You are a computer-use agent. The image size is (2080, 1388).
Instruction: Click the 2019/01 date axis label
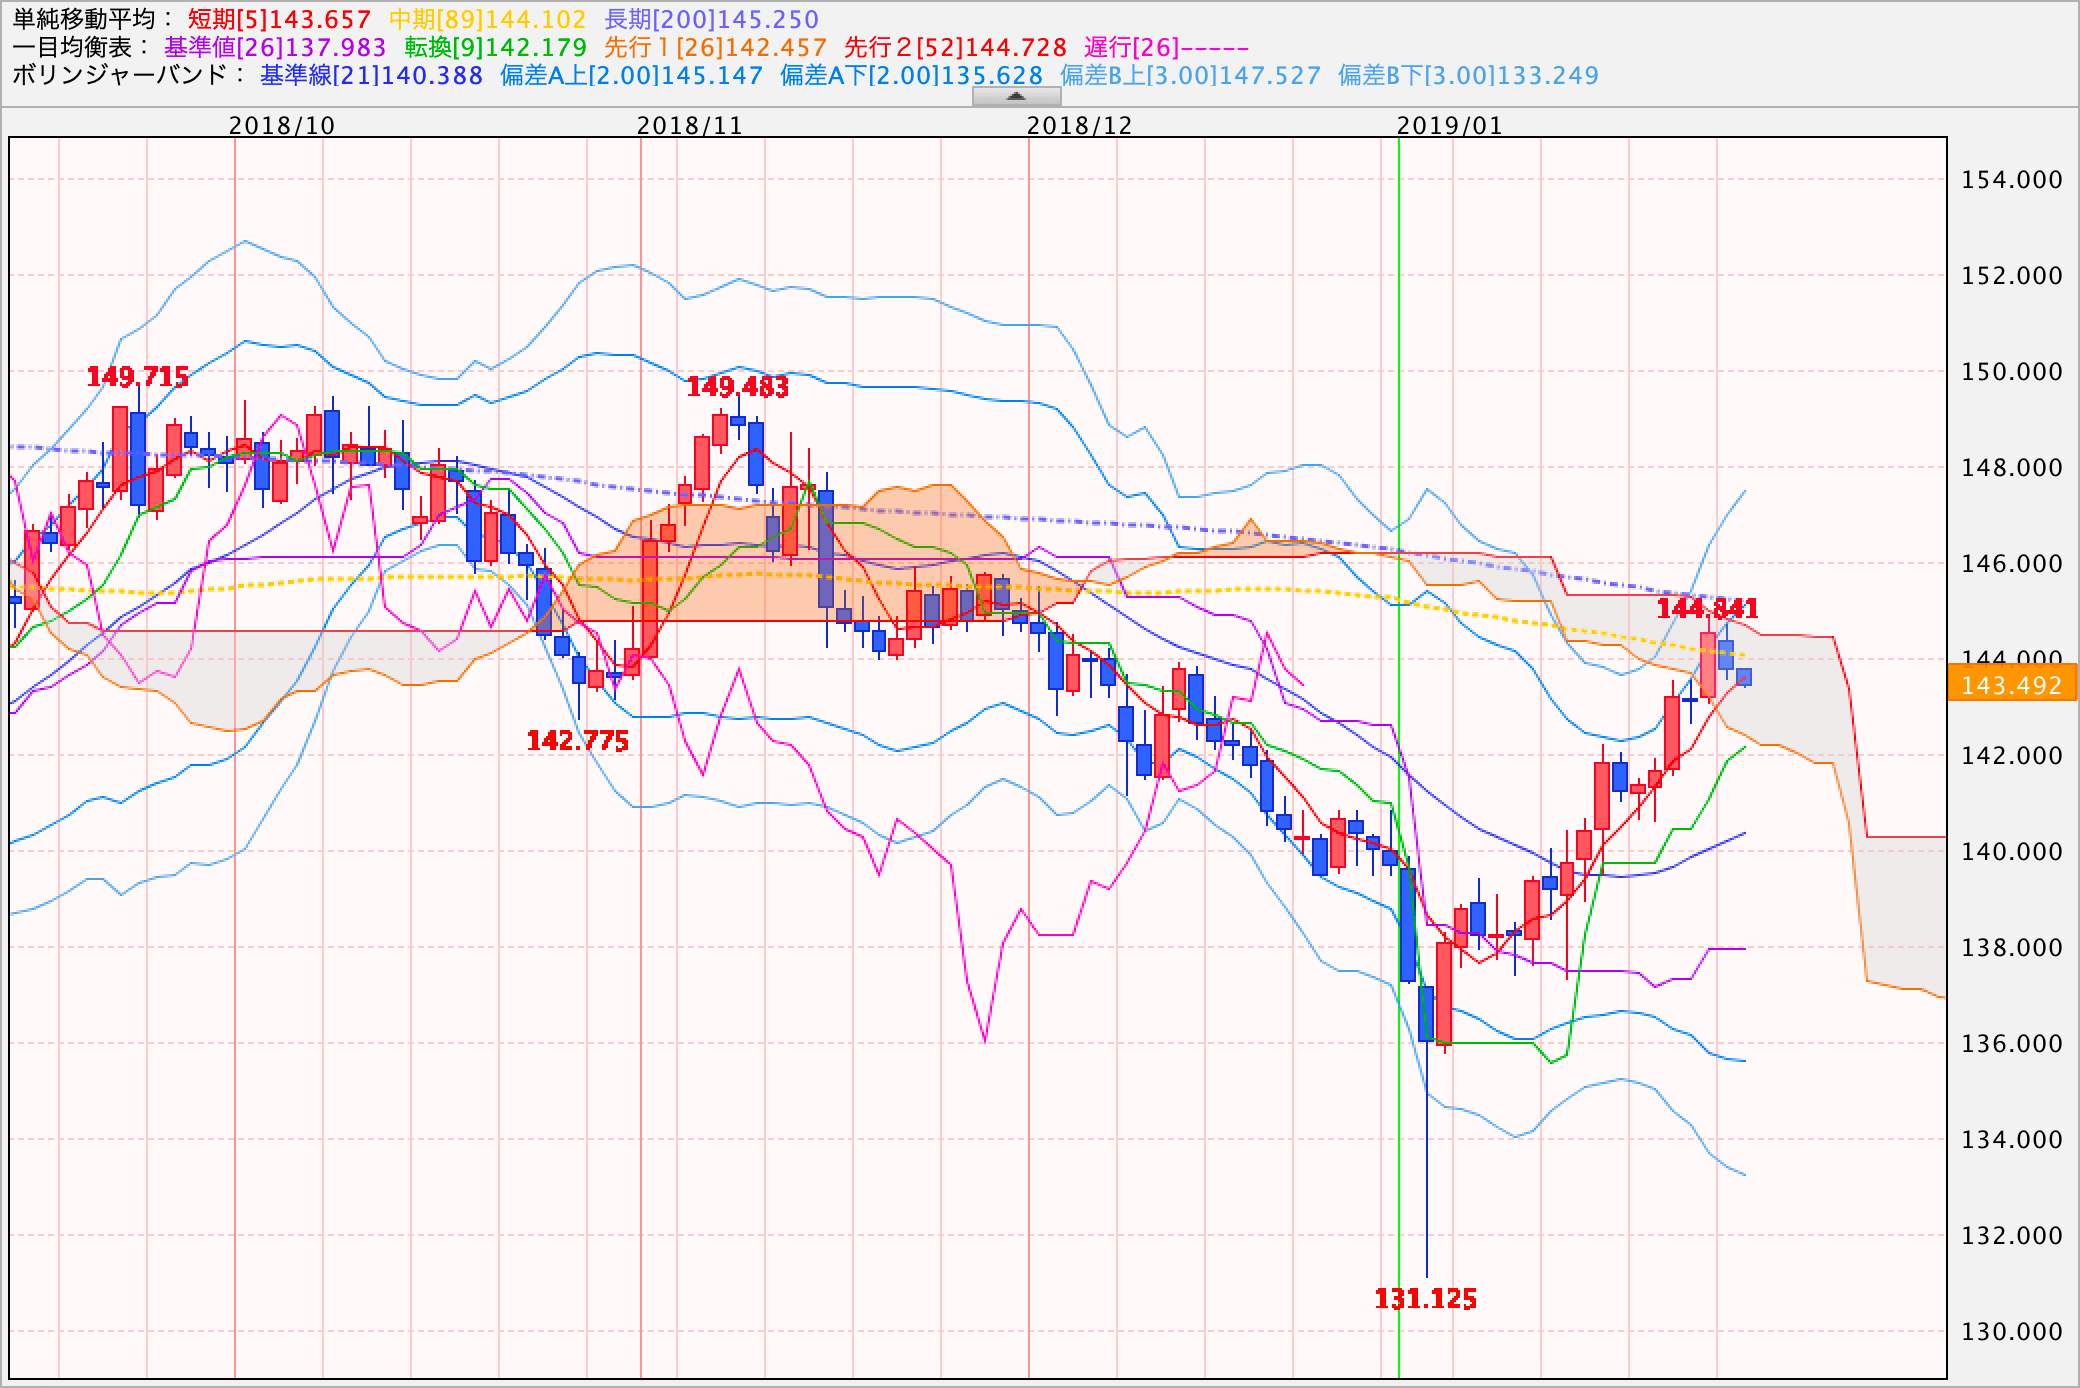[x=1450, y=125]
